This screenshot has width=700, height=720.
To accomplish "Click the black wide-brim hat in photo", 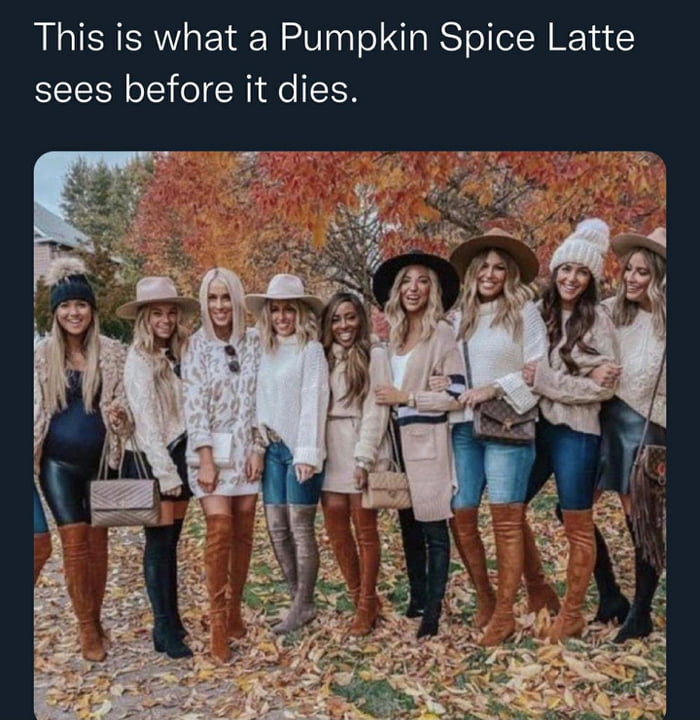I will click(x=415, y=271).
